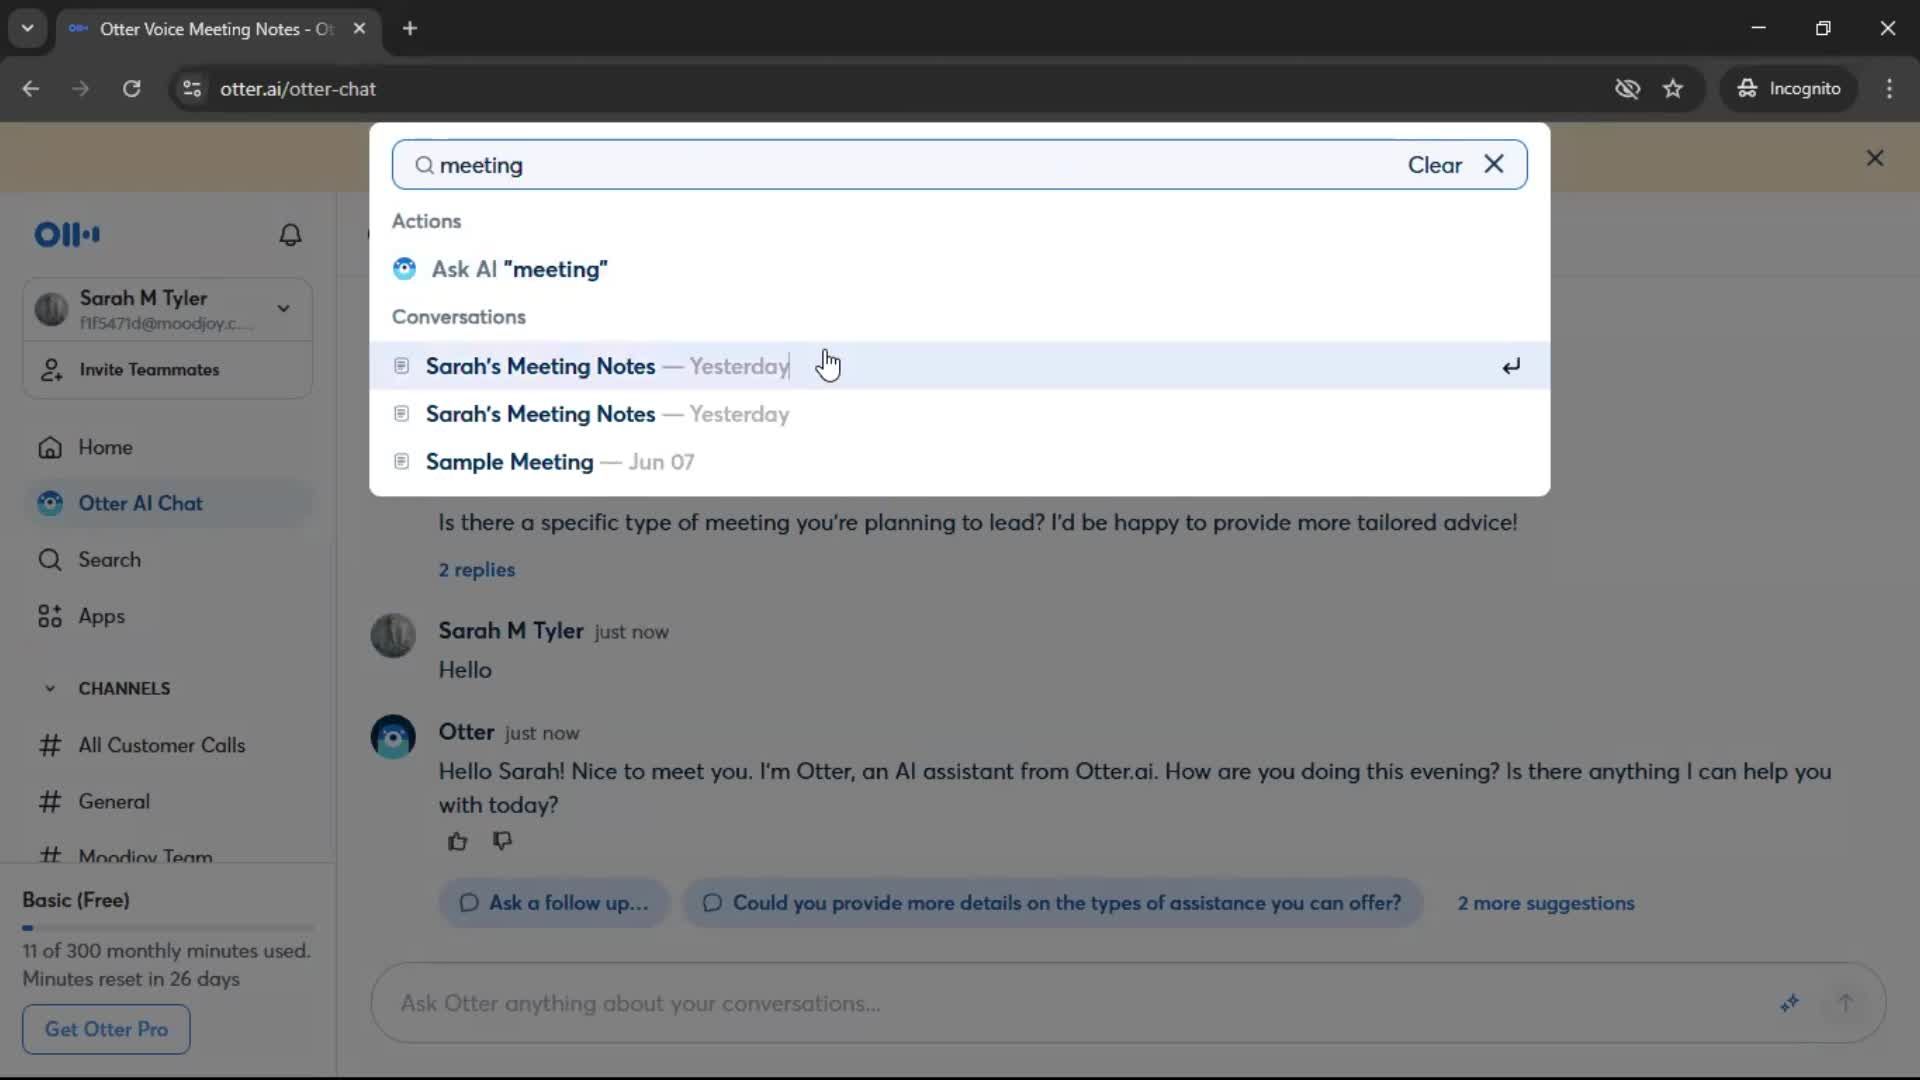Click the Otter logo in sidebar
The width and height of the screenshot is (1920, 1080).
(67, 235)
